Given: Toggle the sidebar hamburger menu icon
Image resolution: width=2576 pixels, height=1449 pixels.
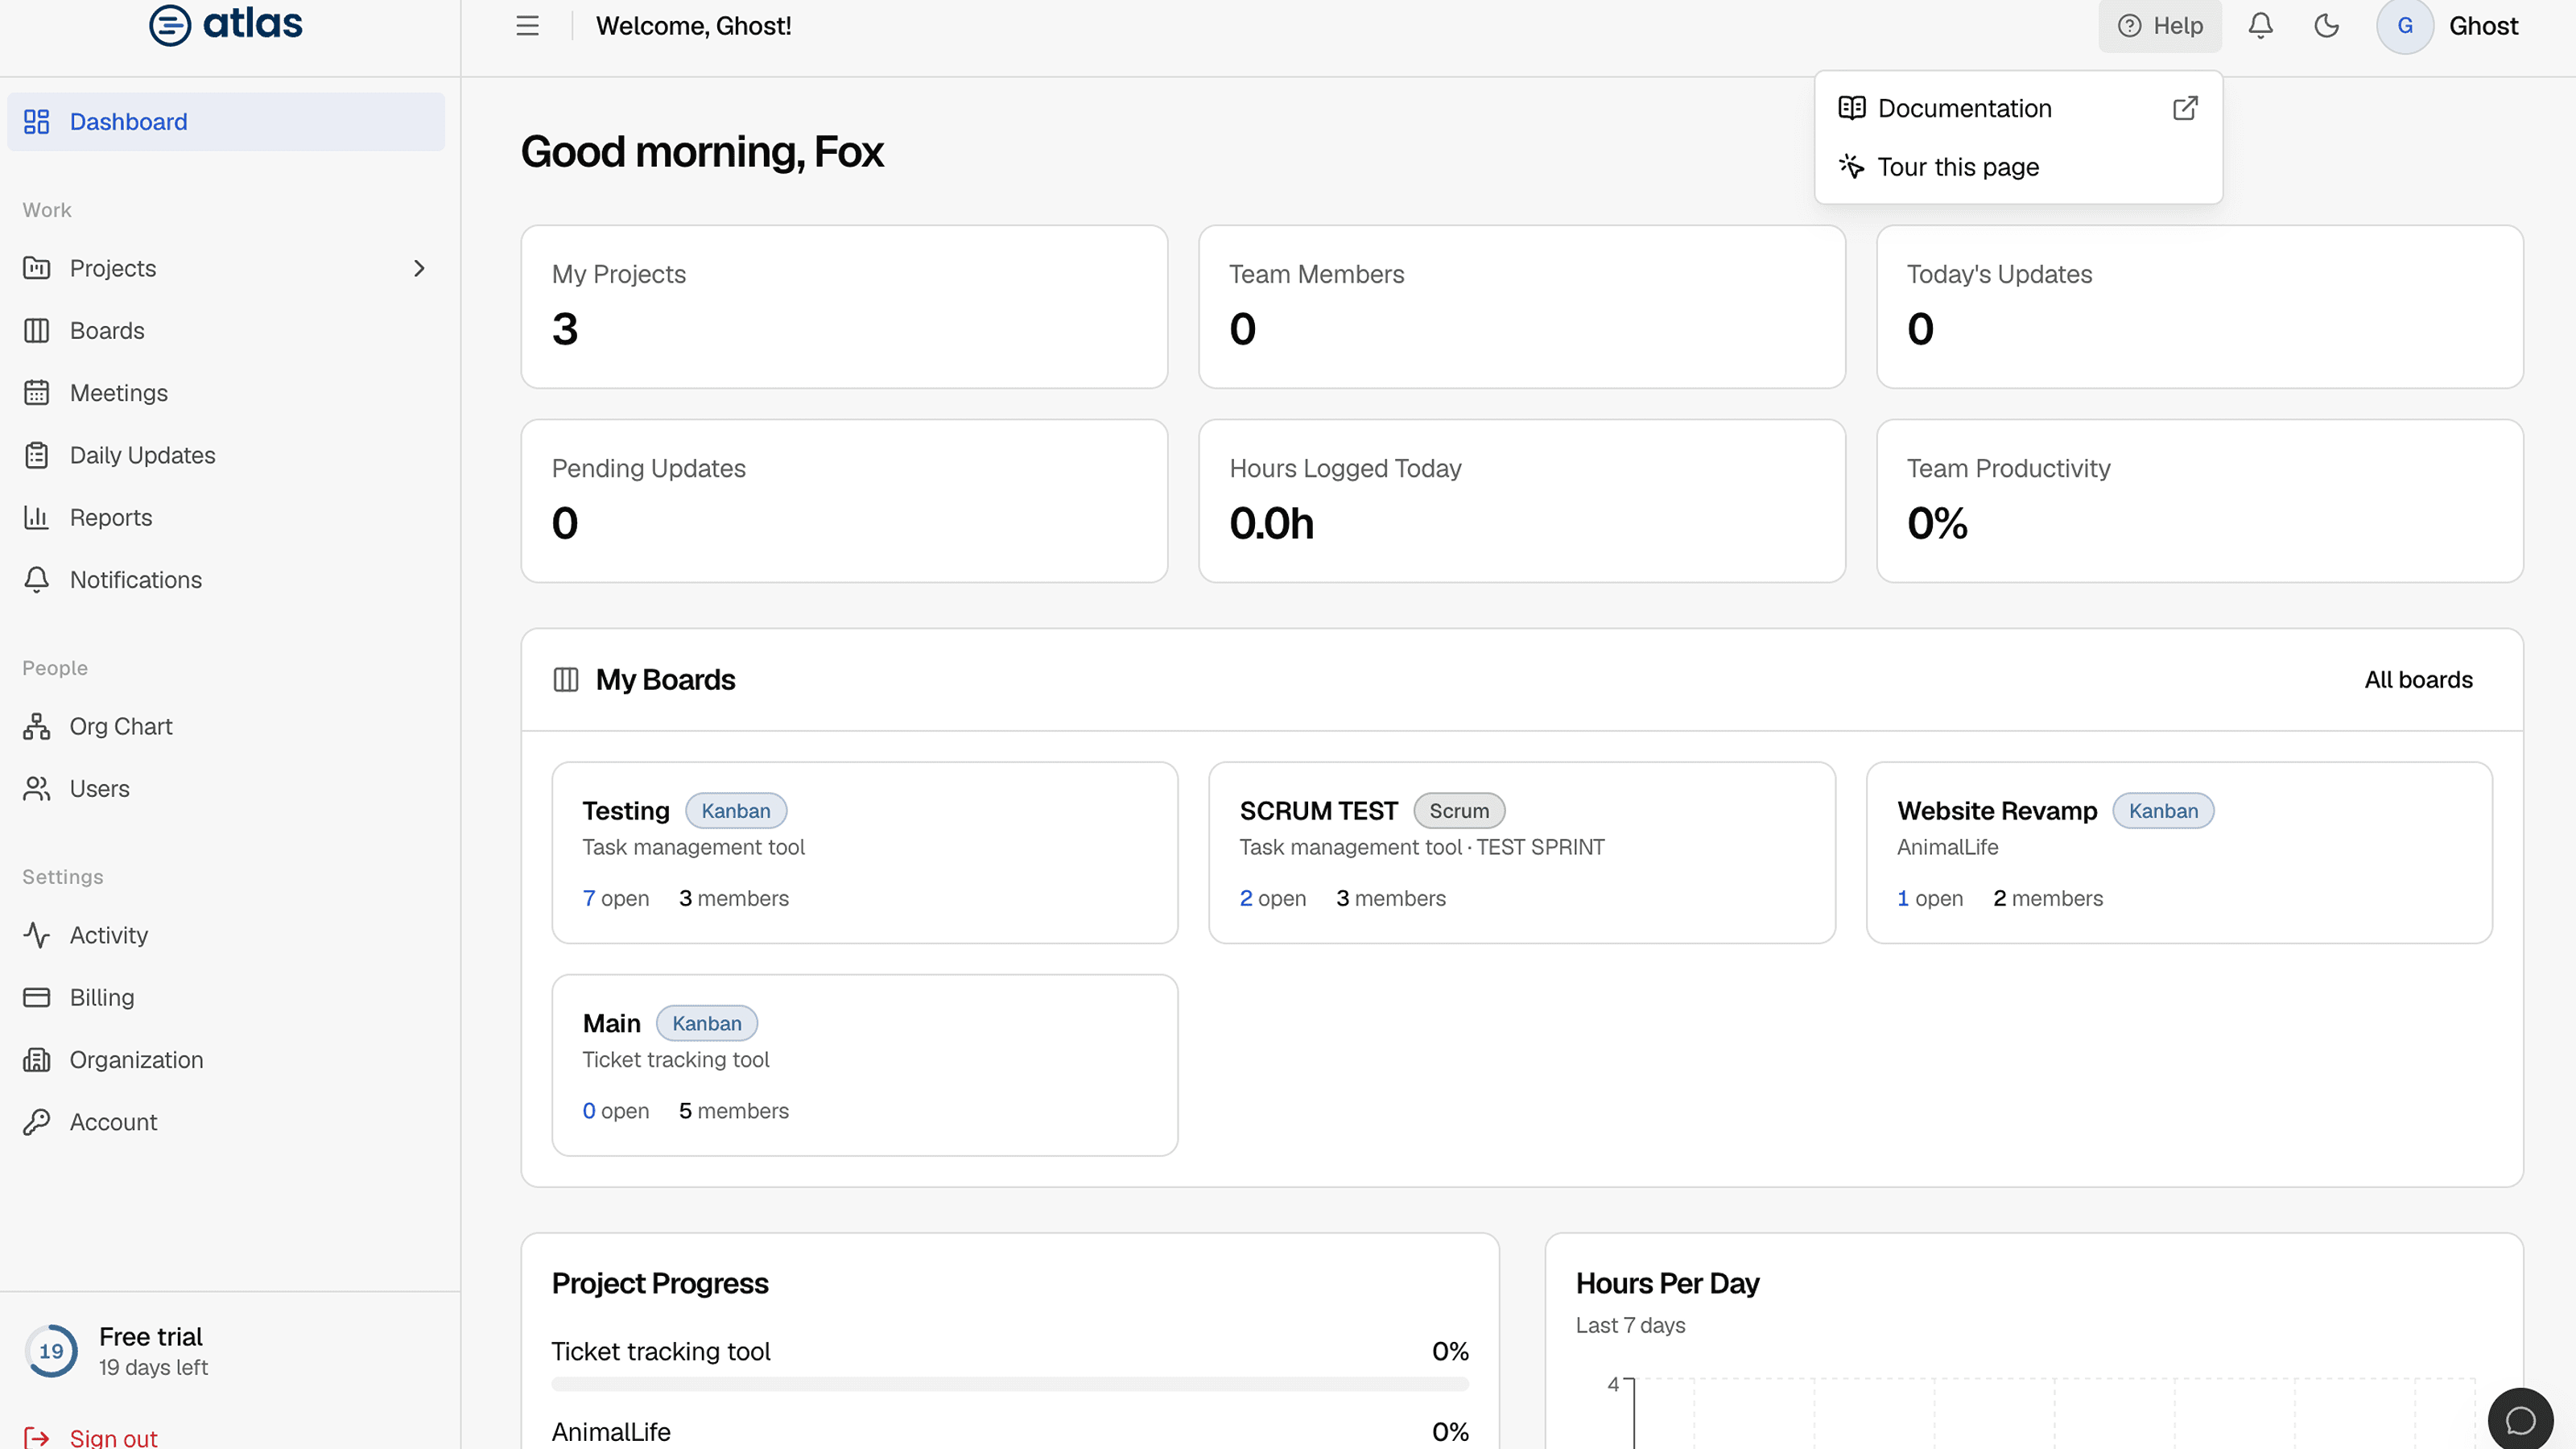Looking at the screenshot, I should (x=527, y=26).
